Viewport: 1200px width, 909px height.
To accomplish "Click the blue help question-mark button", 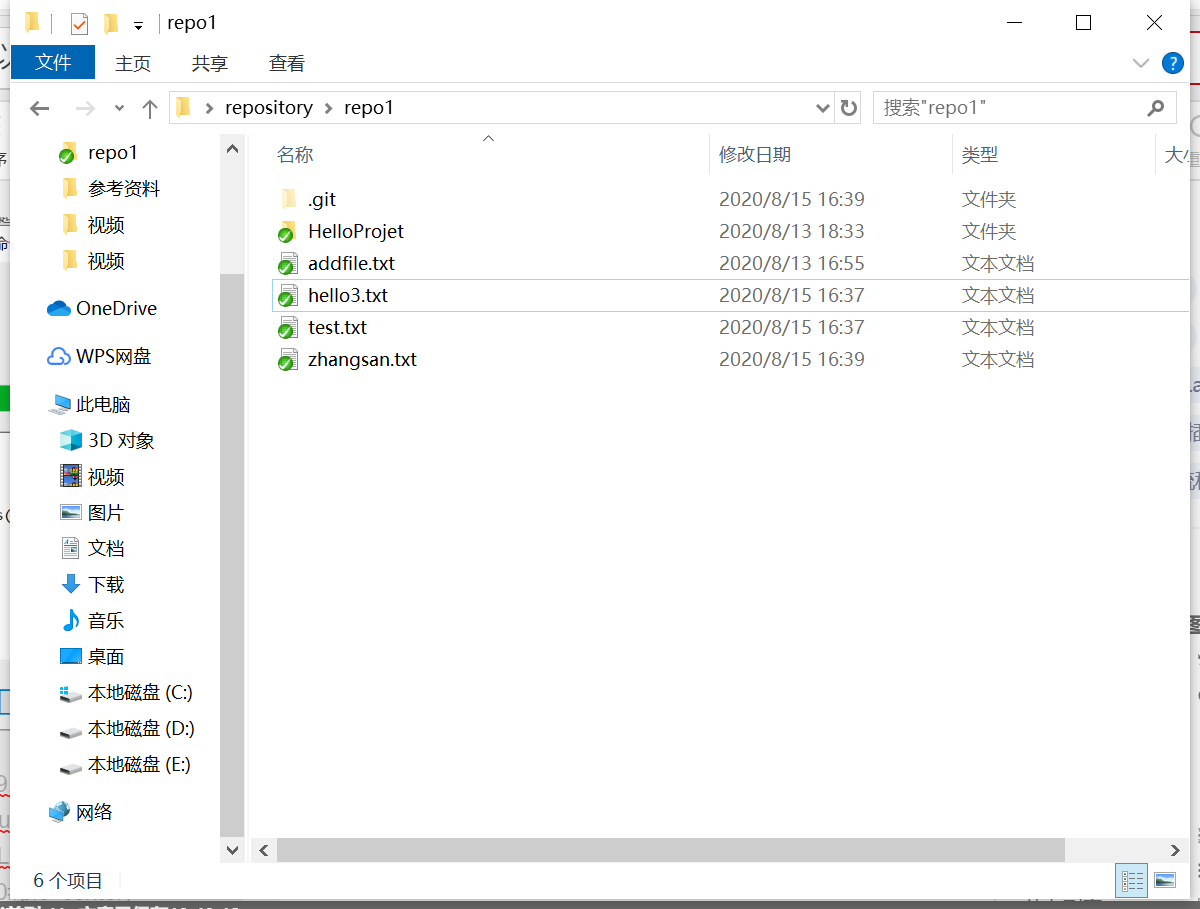I will click(x=1172, y=62).
